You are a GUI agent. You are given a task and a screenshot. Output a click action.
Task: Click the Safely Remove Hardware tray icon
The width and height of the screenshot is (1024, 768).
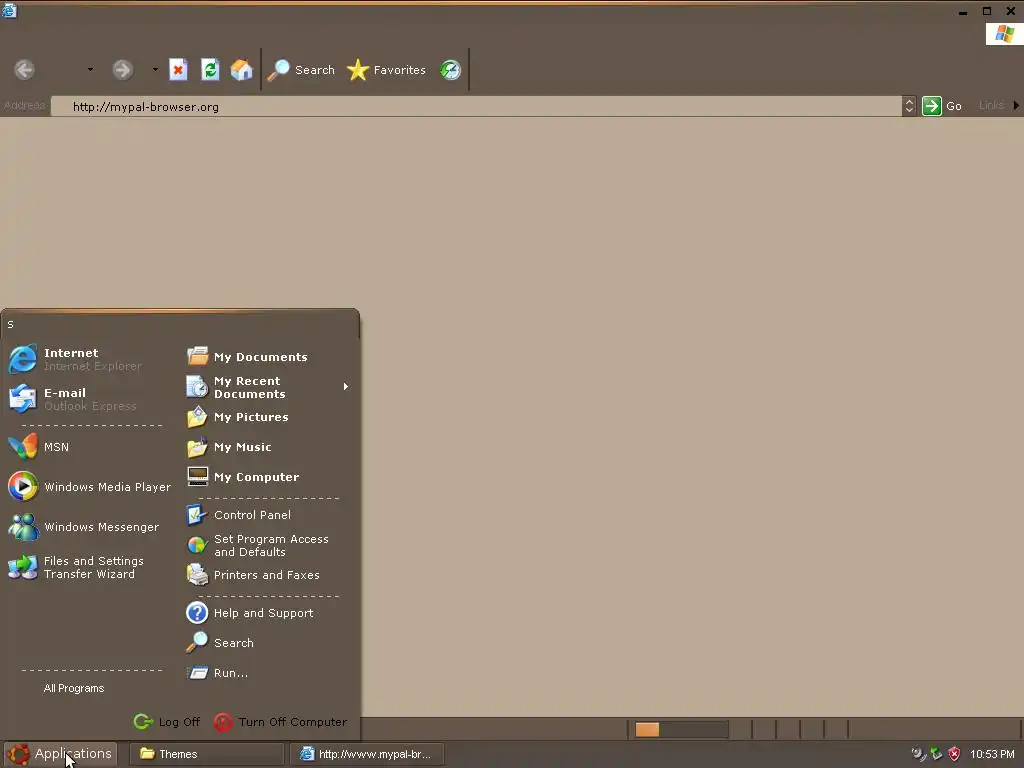(x=936, y=754)
